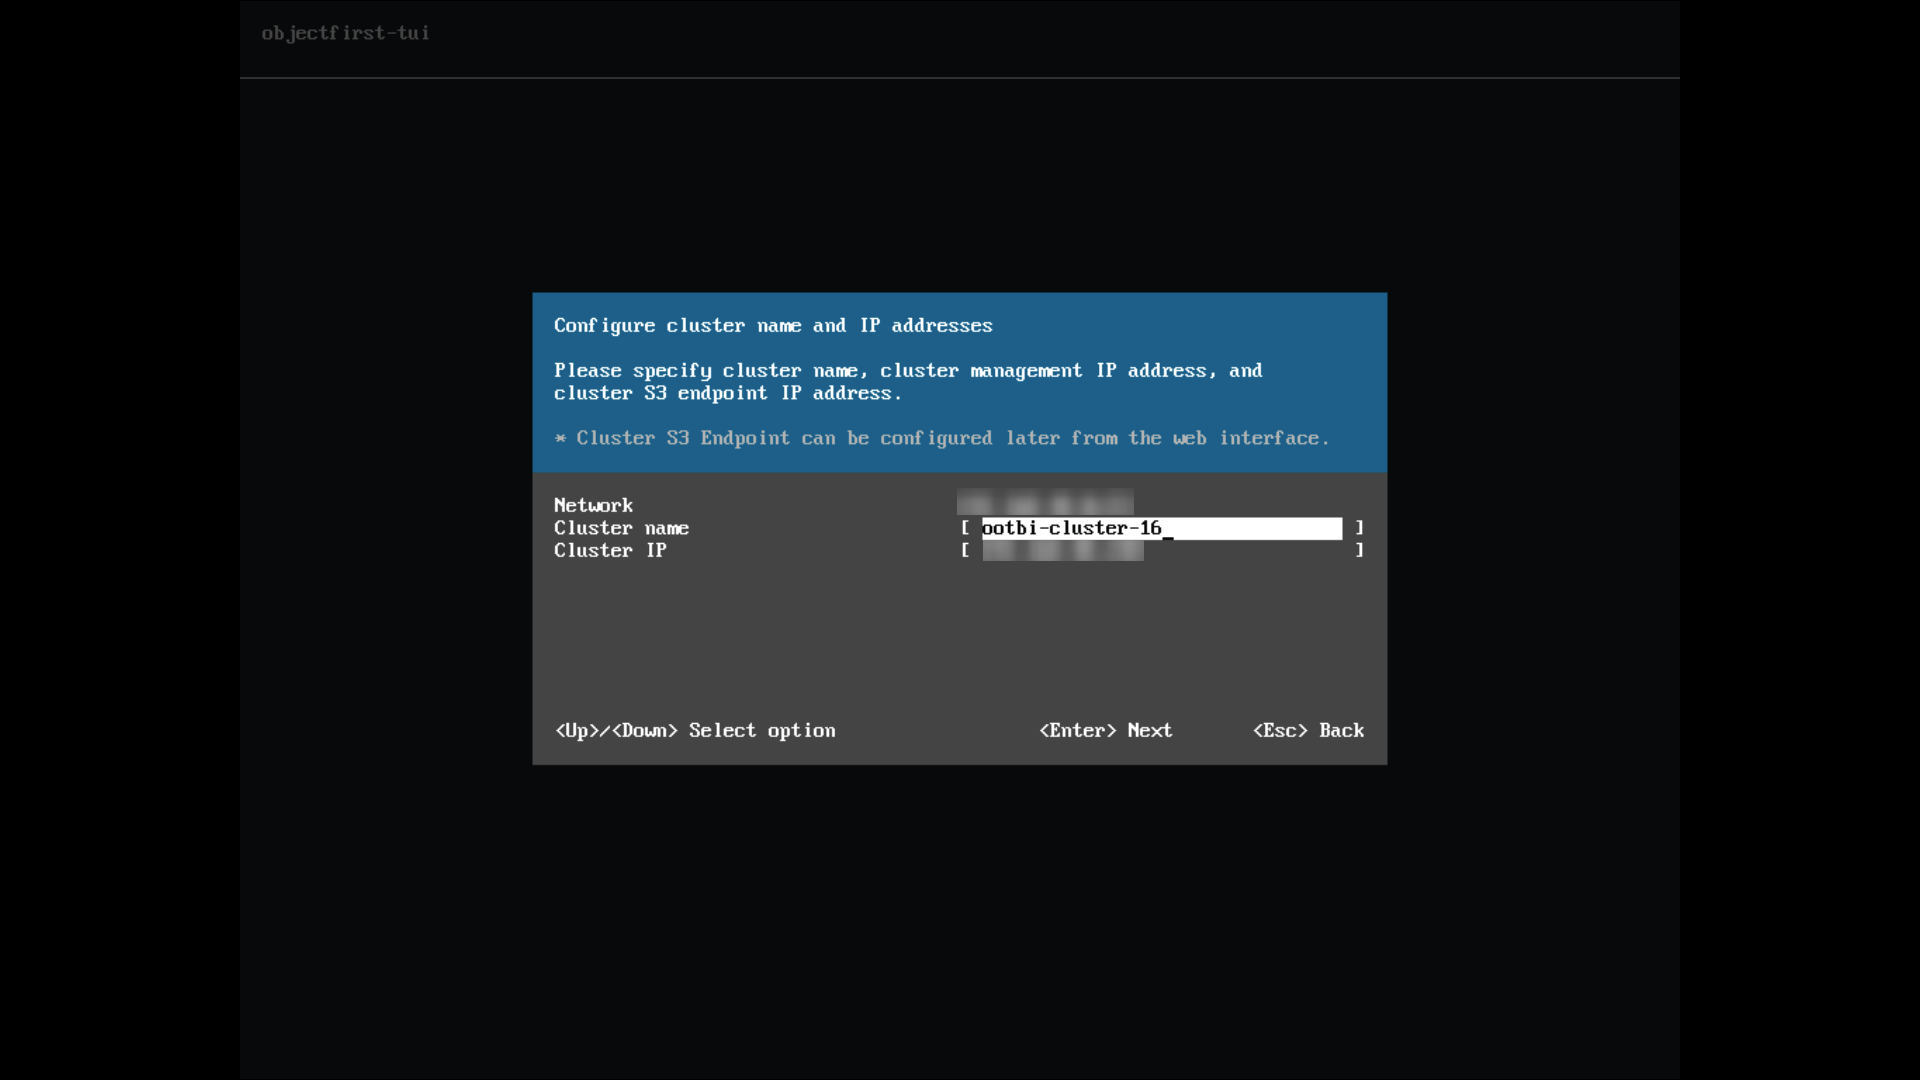Select the Cluster IP input field
1920x1080 pixels.
[x=1161, y=550]
